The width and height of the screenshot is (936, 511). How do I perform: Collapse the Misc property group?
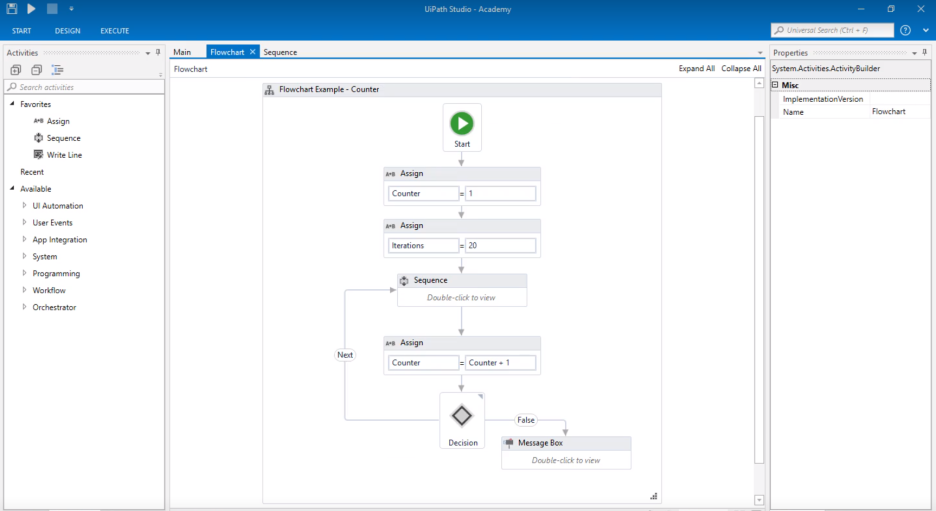(776, 86)
